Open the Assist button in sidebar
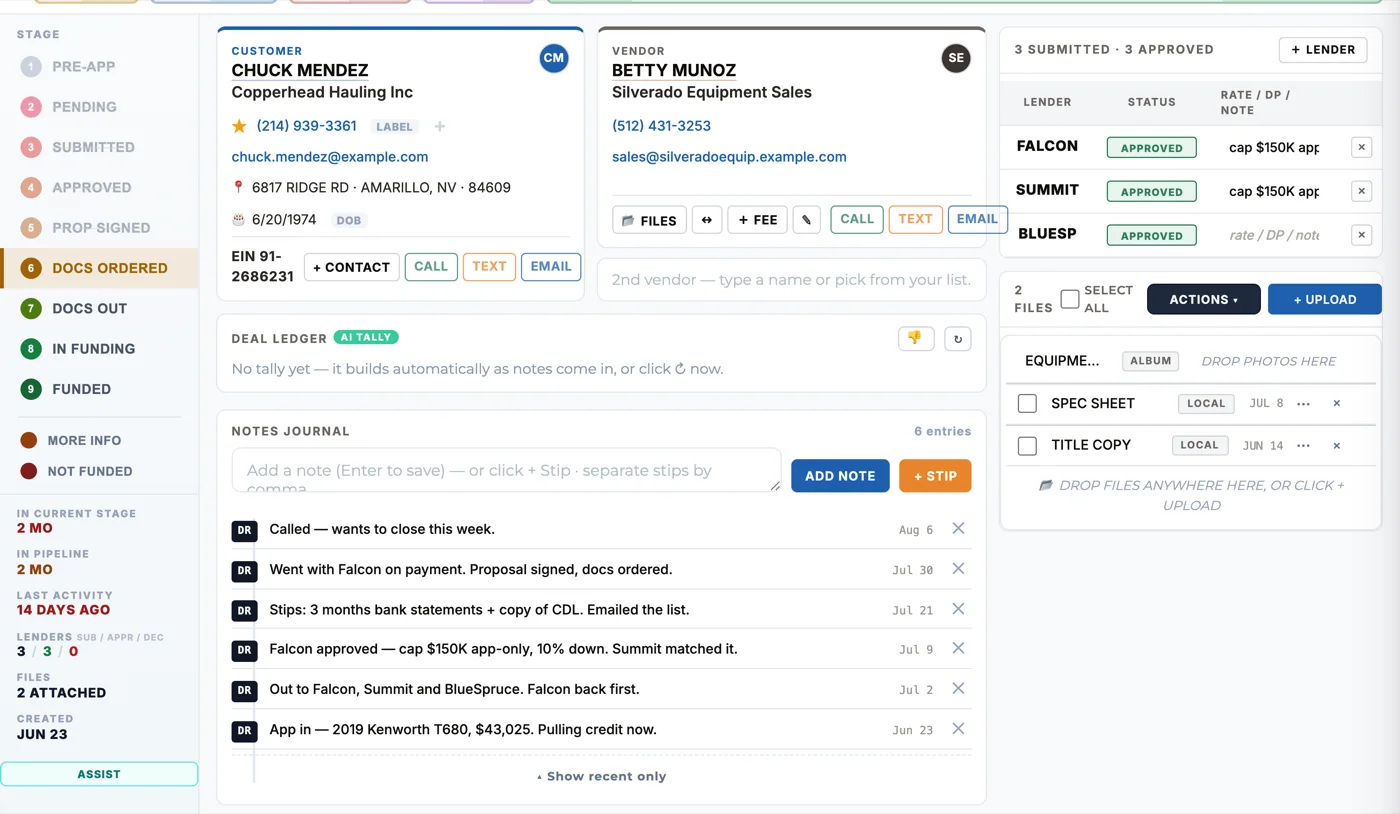1400x814 pixels. point(99,774)
